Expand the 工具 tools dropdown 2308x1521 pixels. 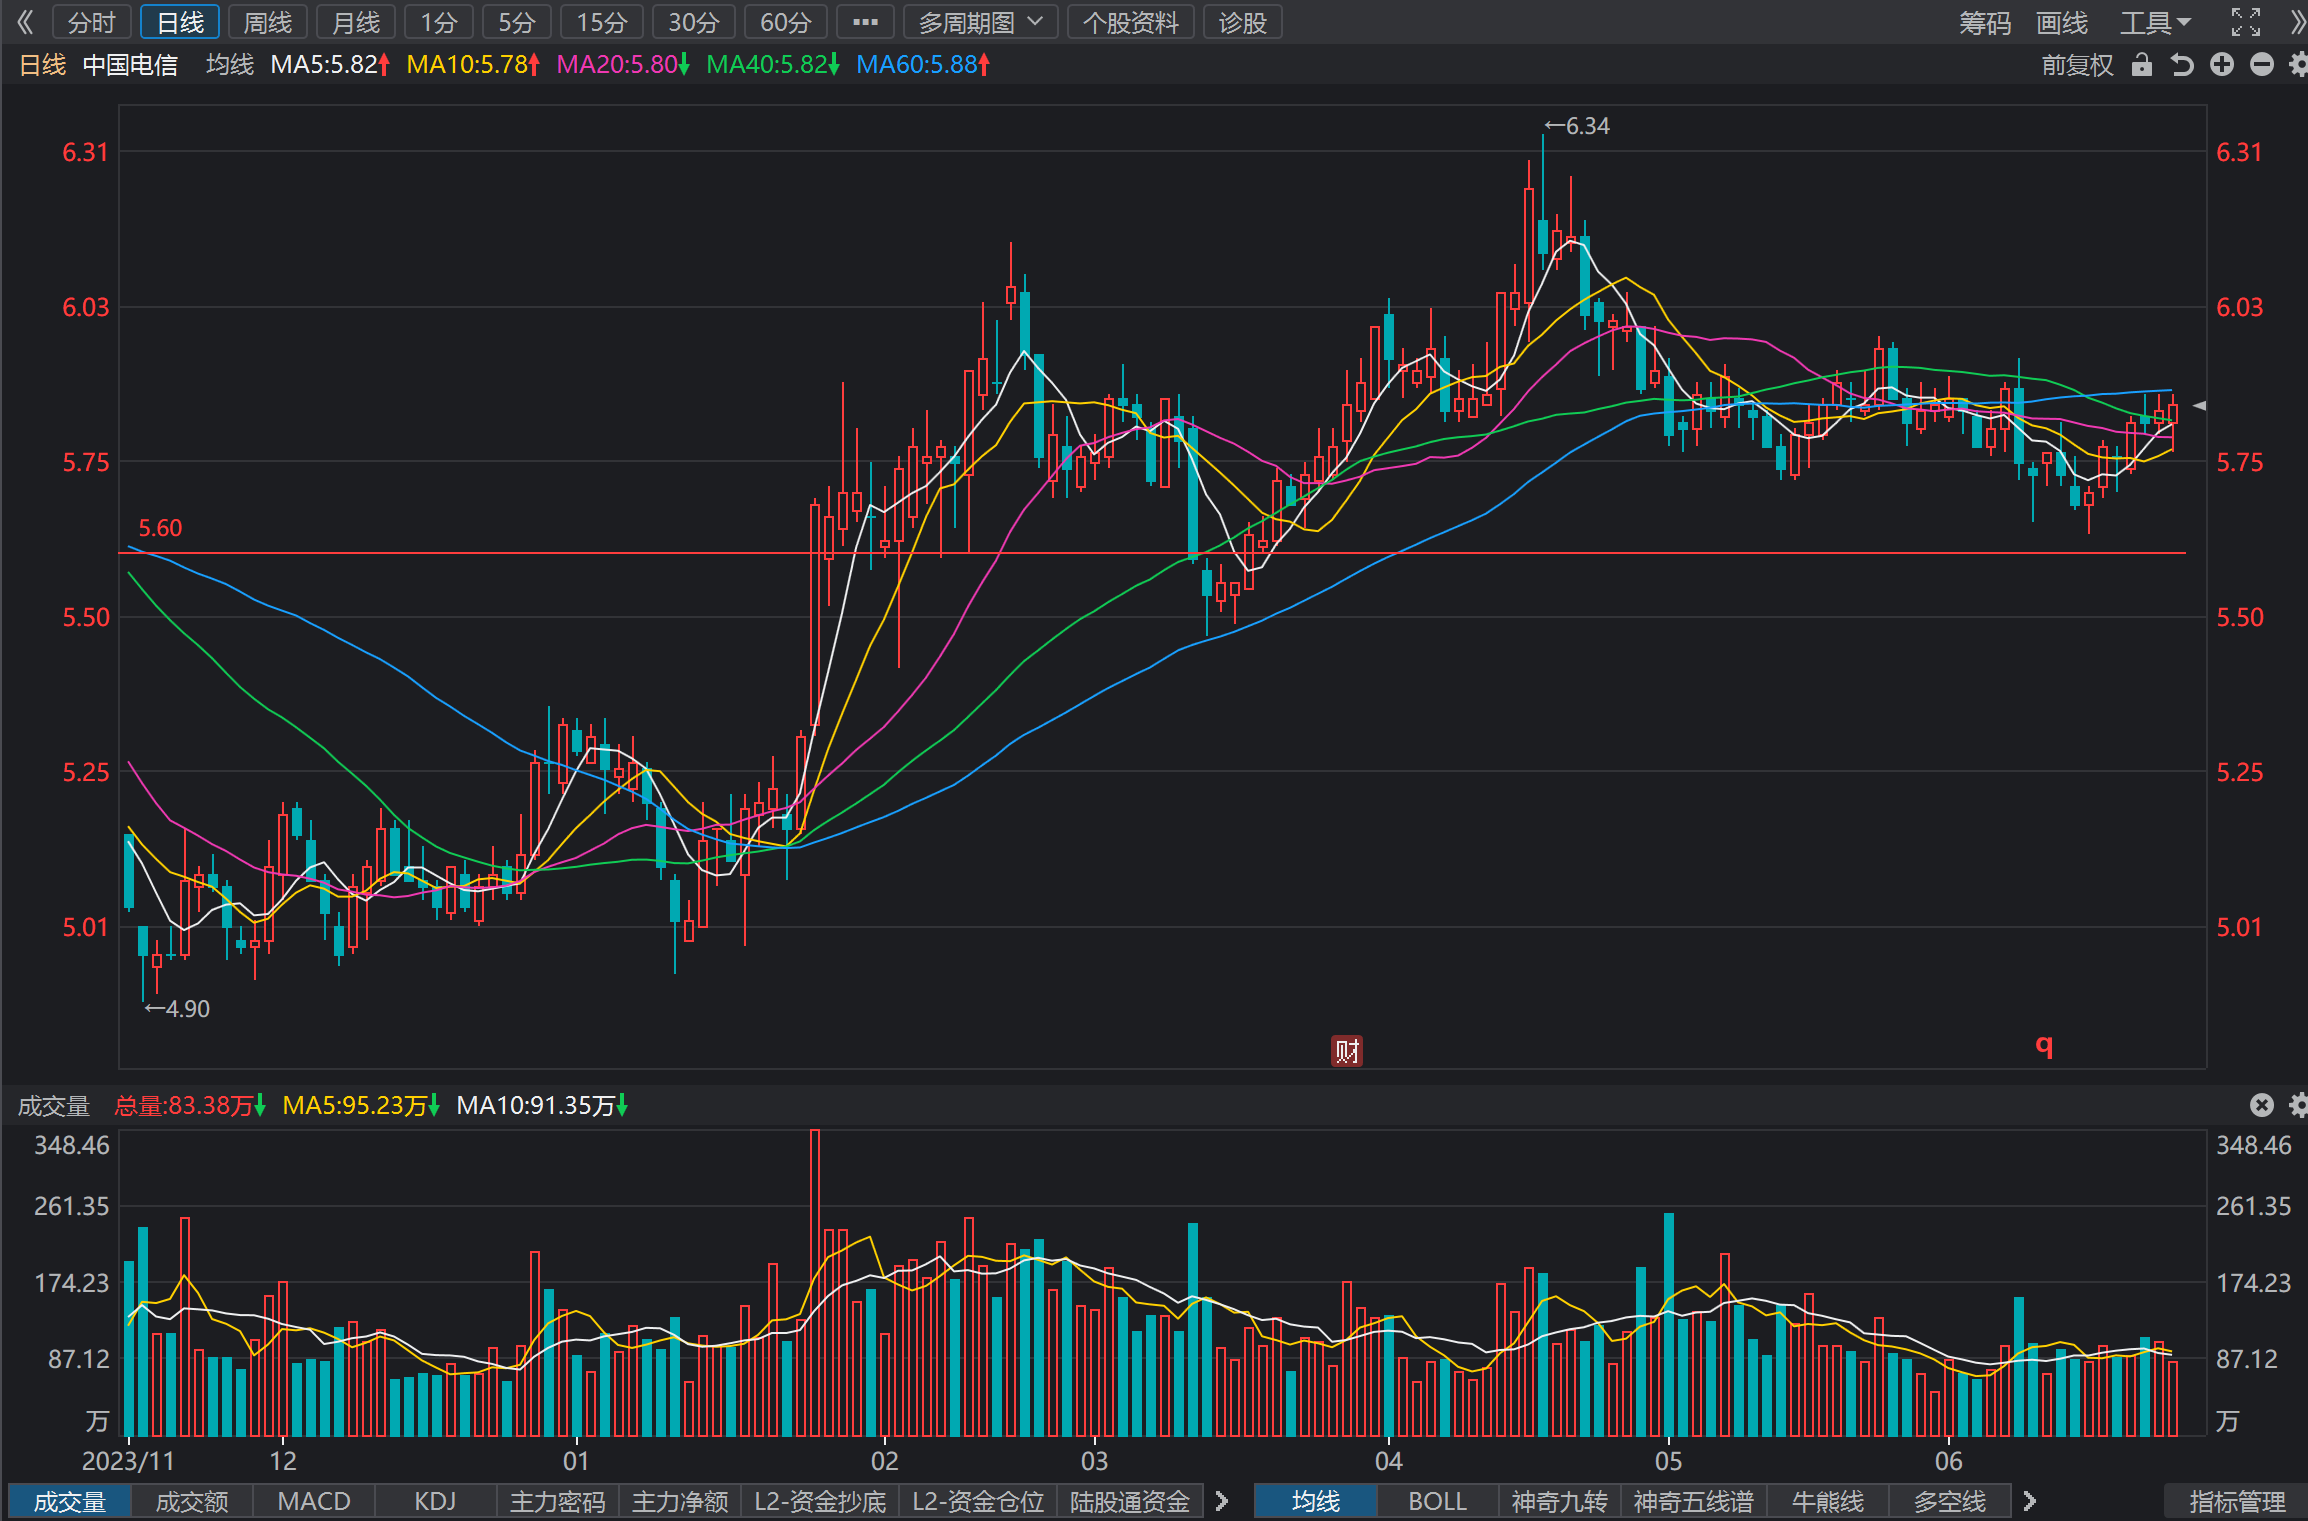[x=2155, y=22]
